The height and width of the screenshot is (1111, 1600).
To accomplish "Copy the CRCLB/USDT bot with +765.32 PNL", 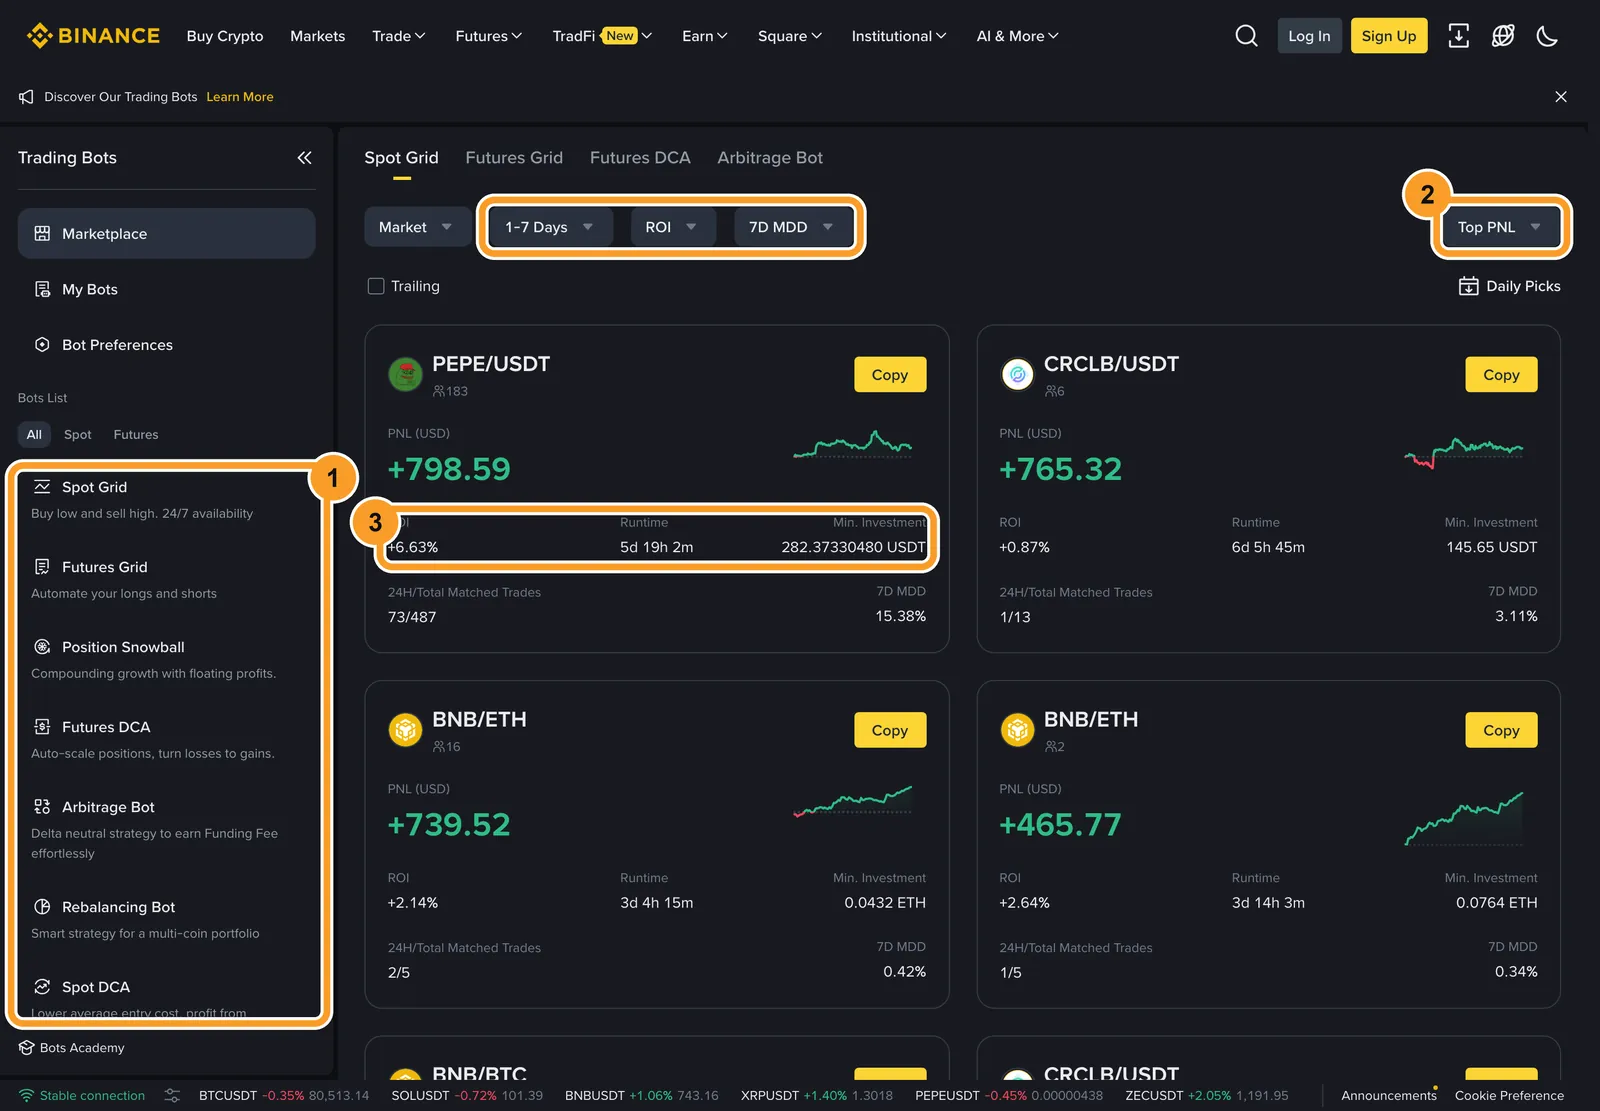I will point(1501,375).
